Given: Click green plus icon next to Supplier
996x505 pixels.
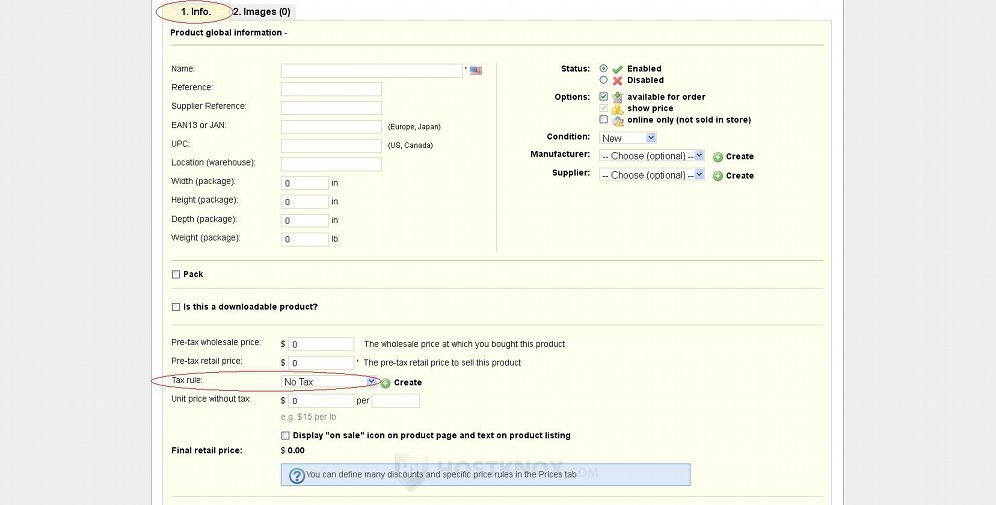Looking at the screenshot, I should click(x=718, y=176).
